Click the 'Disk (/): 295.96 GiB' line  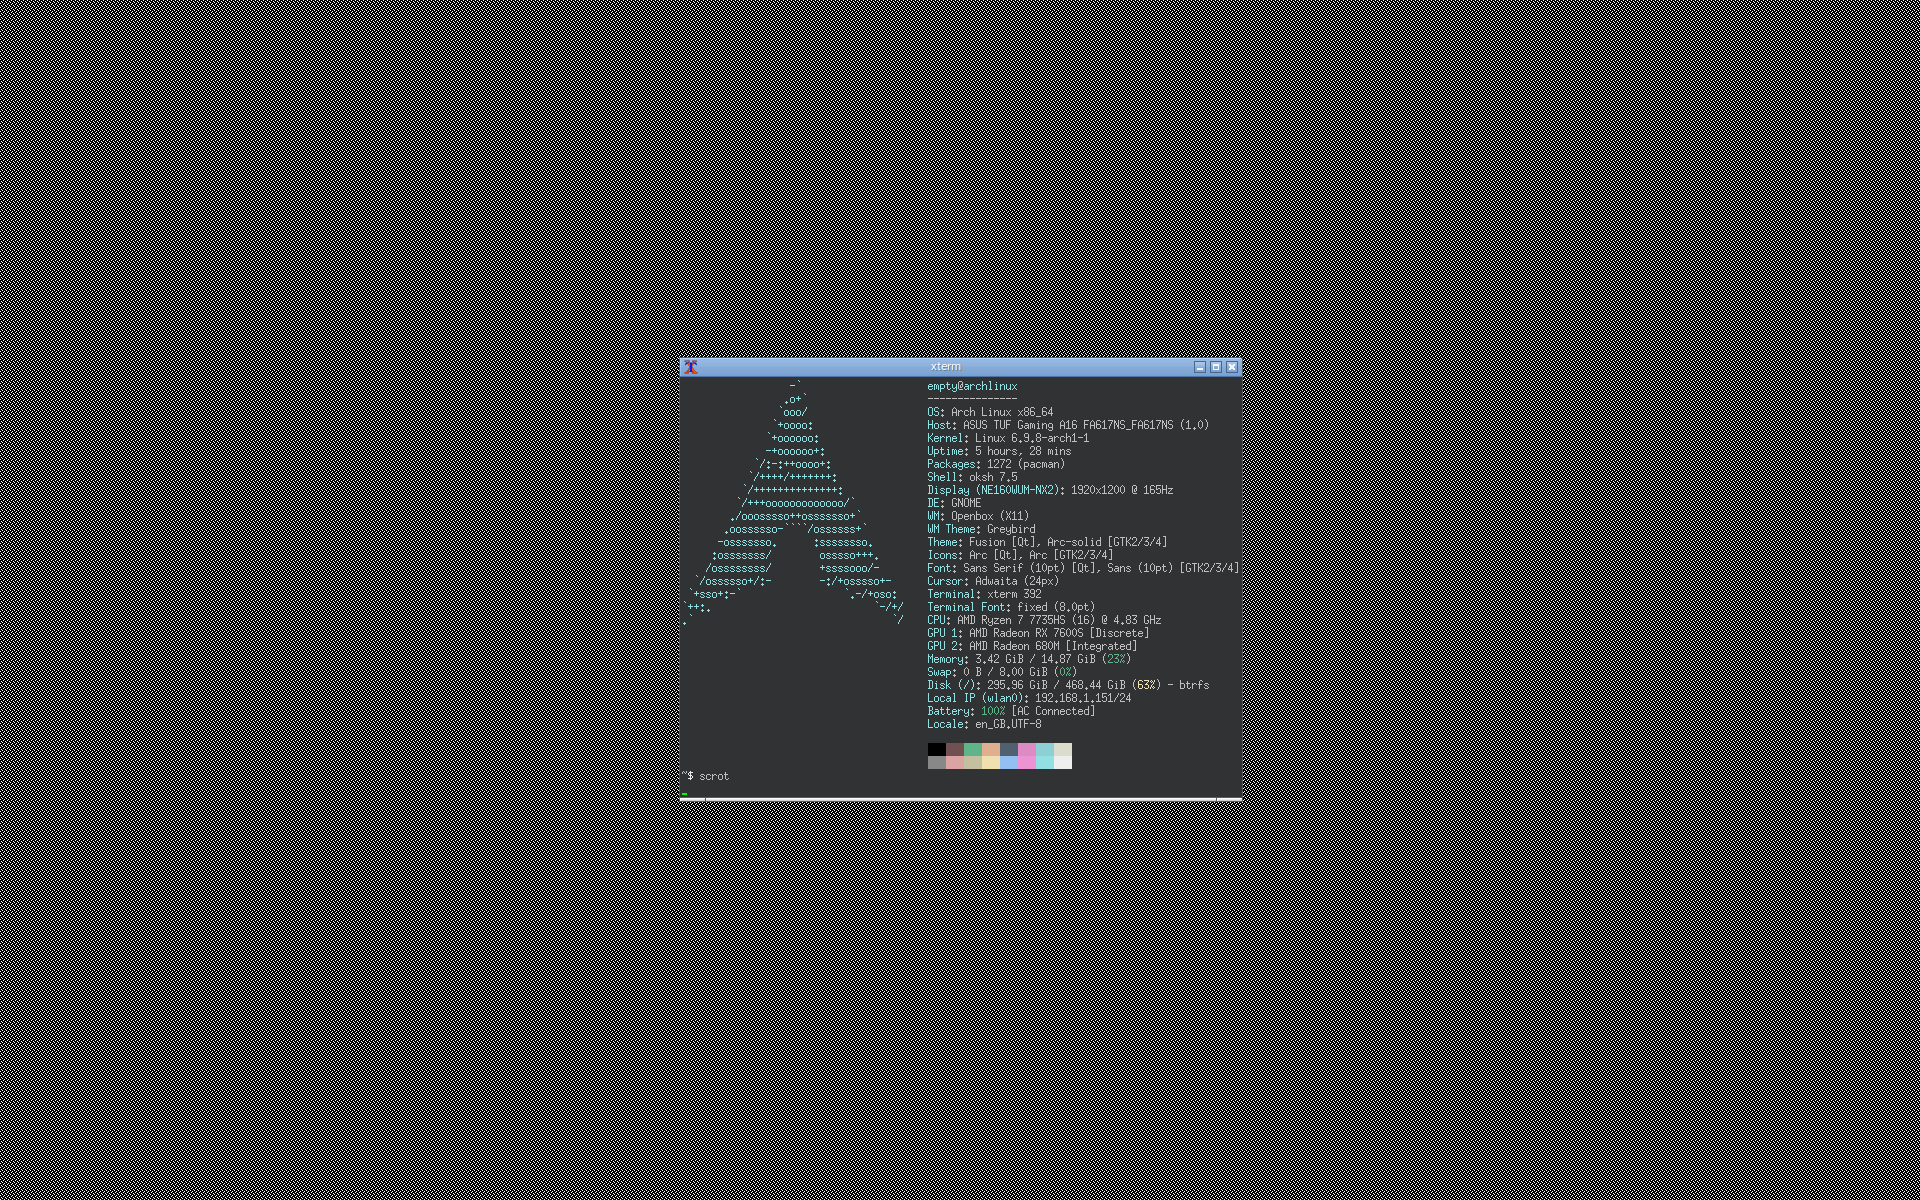point(1068,685)
